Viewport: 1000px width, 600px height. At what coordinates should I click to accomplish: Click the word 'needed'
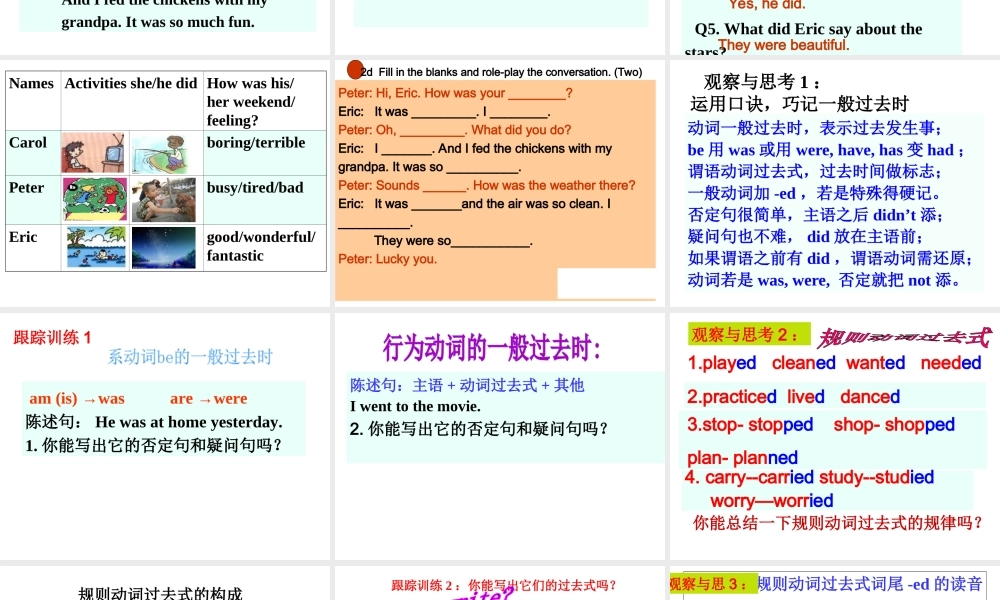pyautogui.click(x=951, y=363)
